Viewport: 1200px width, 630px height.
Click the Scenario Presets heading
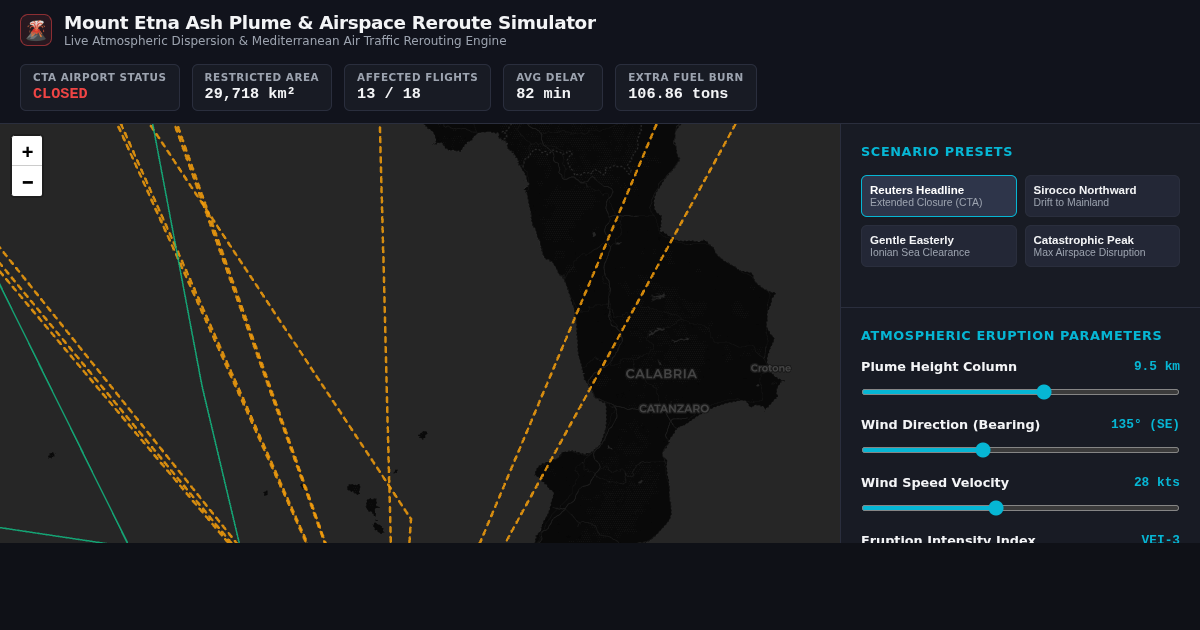(x=937, y=152)
